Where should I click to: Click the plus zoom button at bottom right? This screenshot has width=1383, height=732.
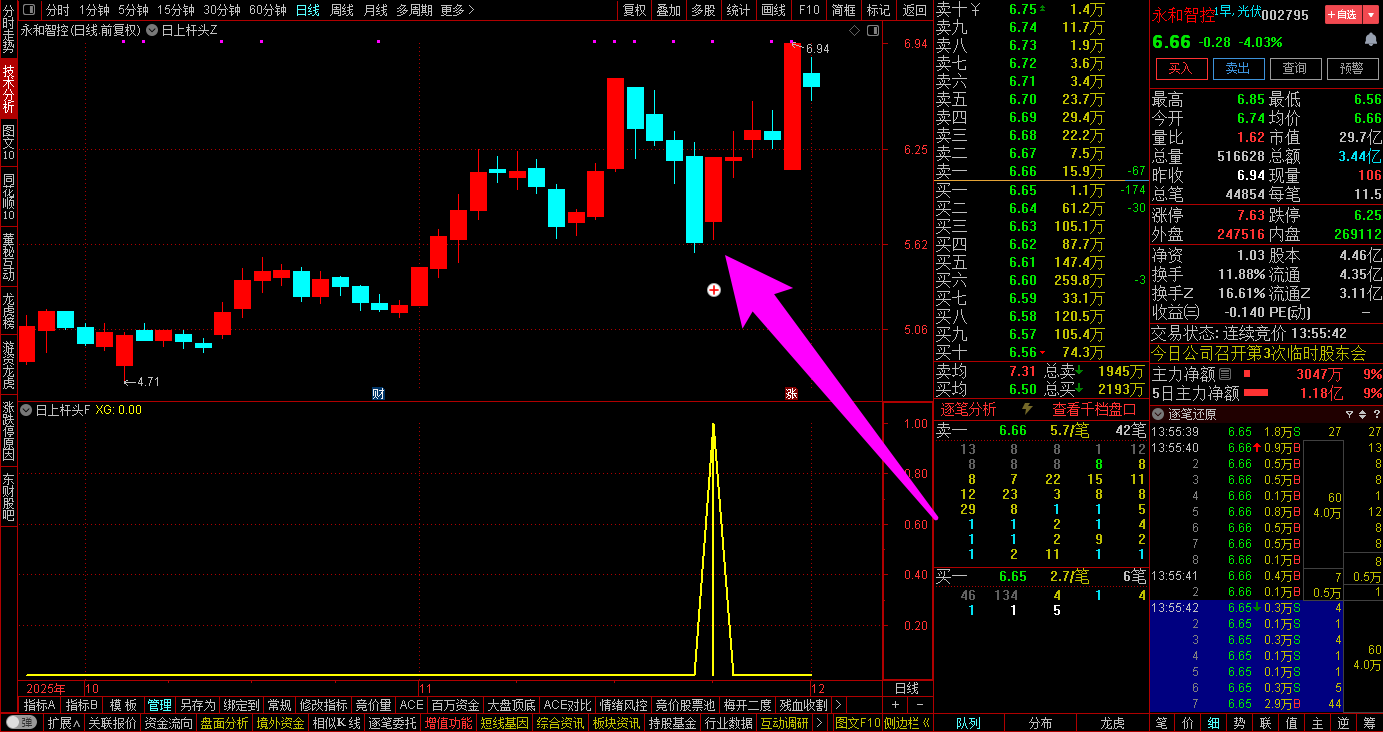pyautogui.click(x=895, y=705)
